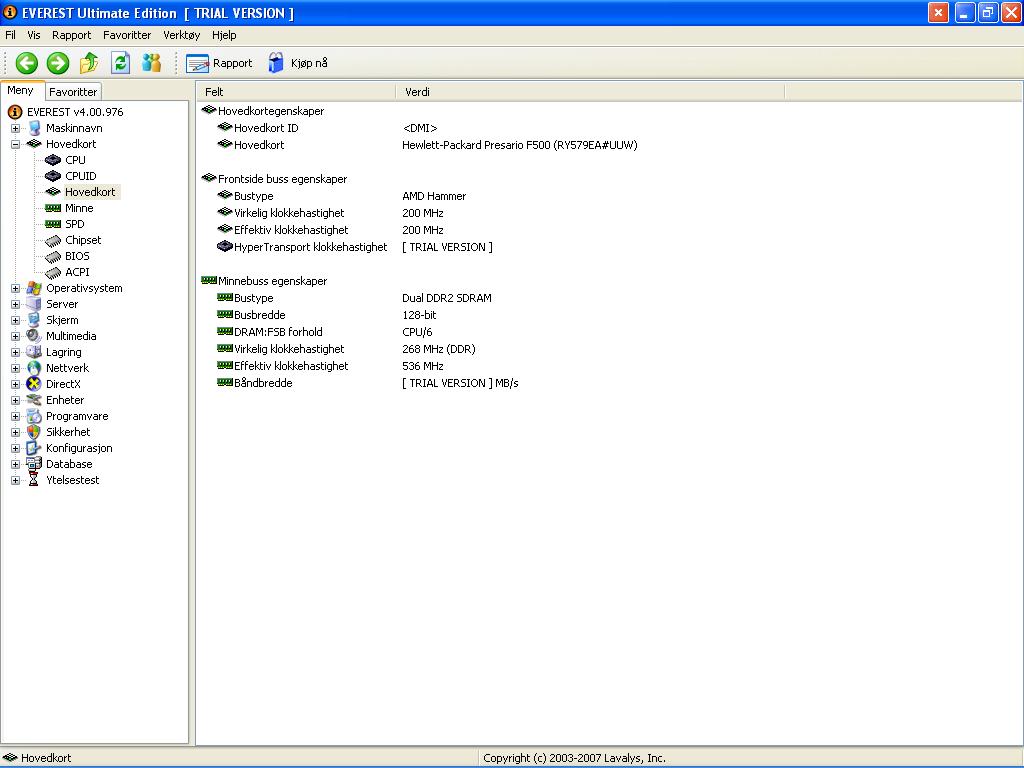Click the green Forward arrow toolbar icon

pyautogui.click(x=58, y=63)
